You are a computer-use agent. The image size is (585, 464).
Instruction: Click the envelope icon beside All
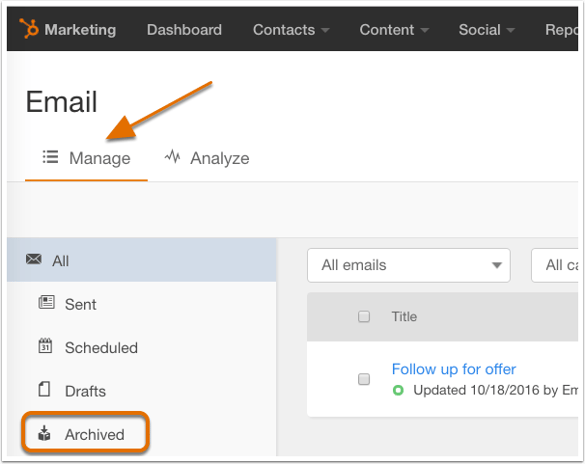pyautogui.click(x=34, y=259)
